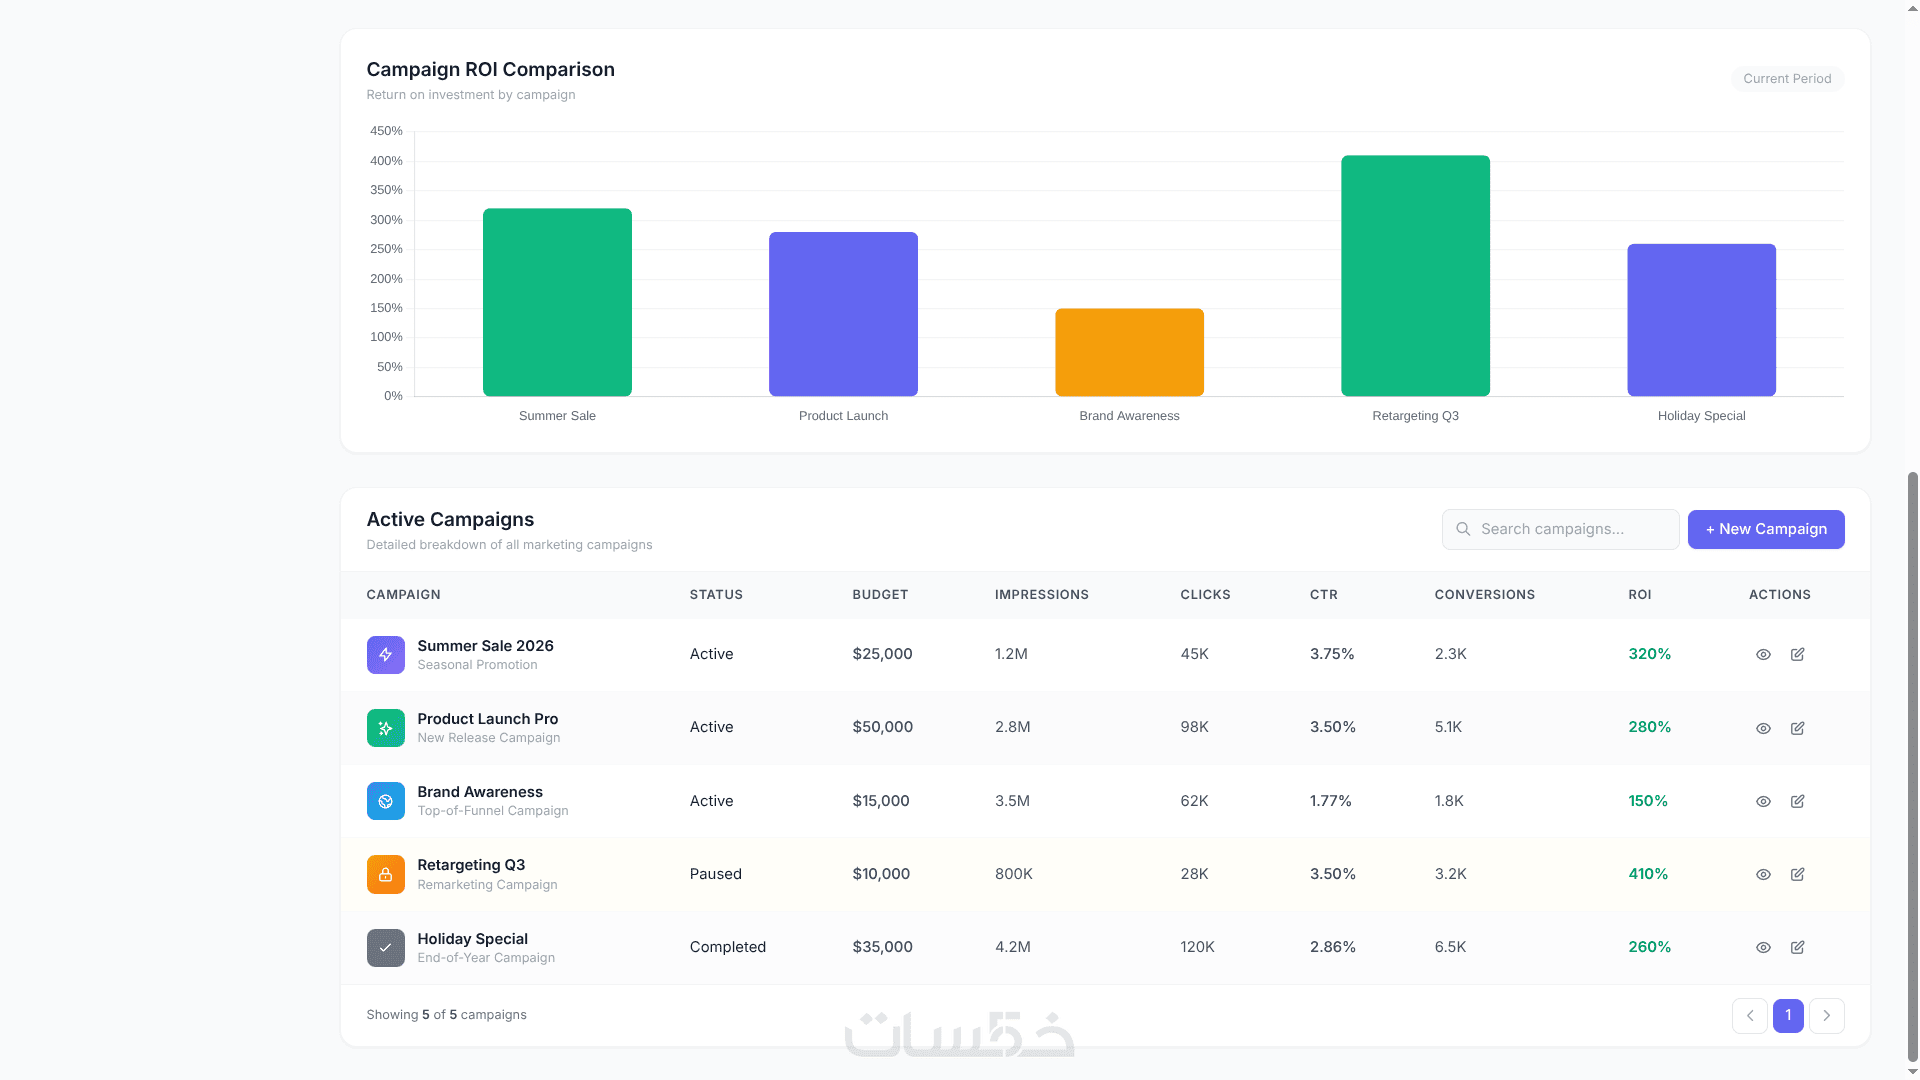Edit the Summer Sale 2026 campaign
The height and width of the screenshot is (1080, 1920).
1797,654
